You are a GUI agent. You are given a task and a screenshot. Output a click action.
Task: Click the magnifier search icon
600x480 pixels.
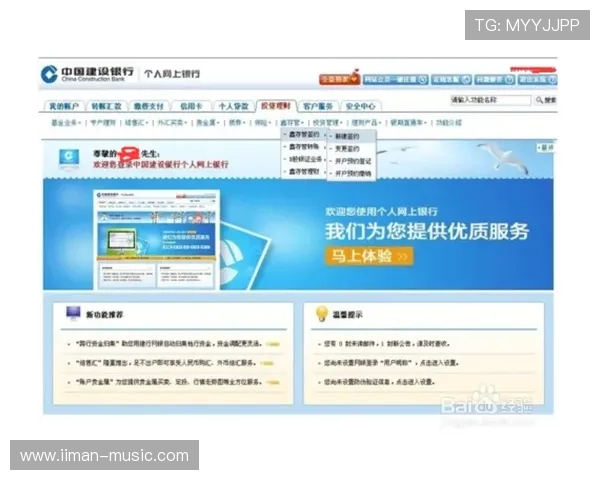(x=539, y=100)
